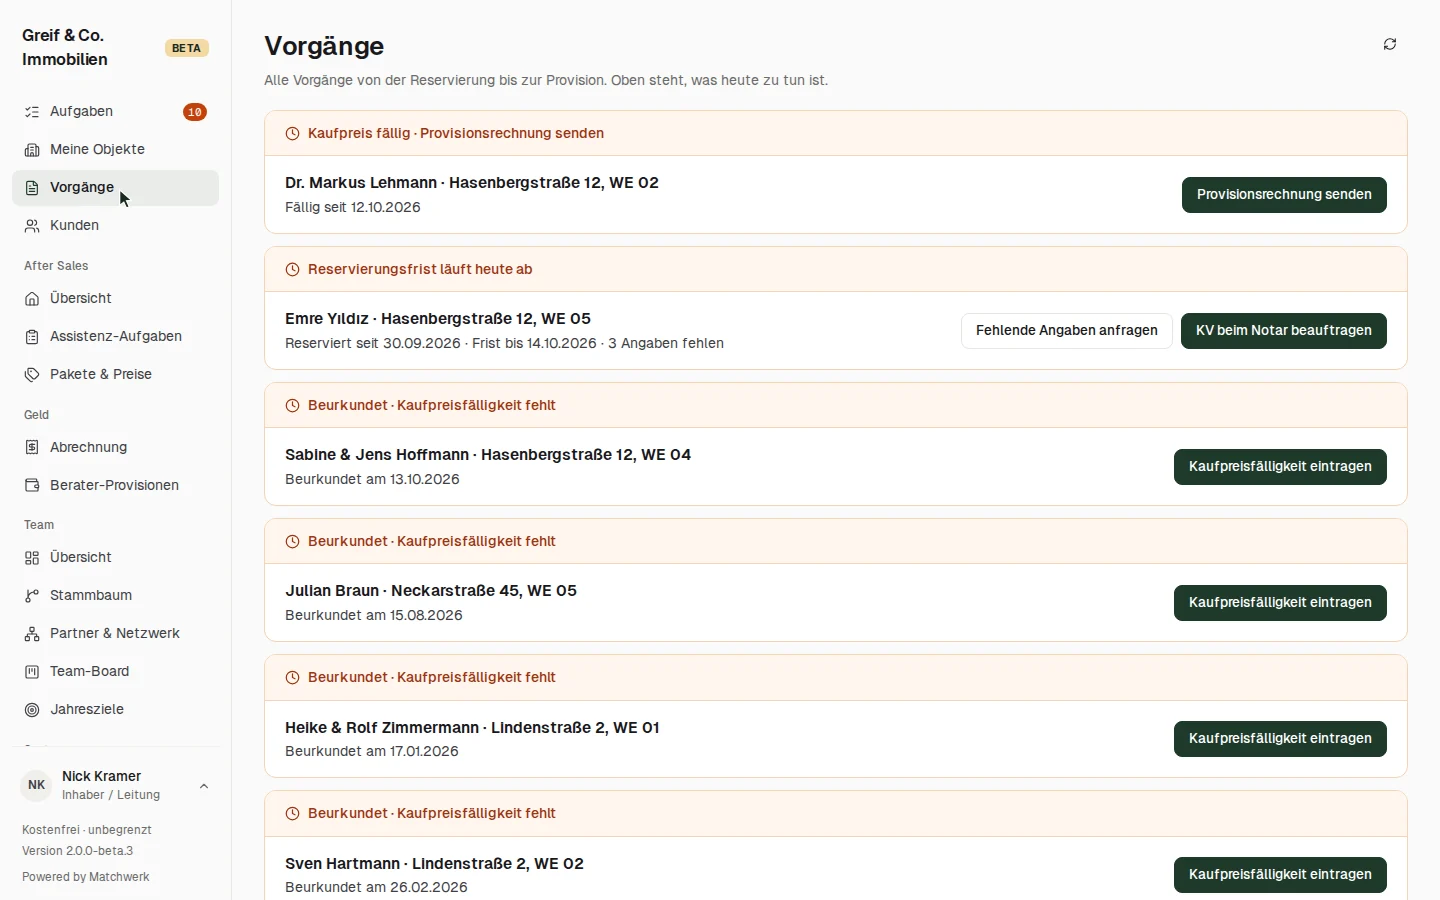Image resolution: width=1440 pixels, height=900 pixels.
Task: Click the title 'Emre Yıldız · Hasenbergstraße 12, WE 05'
Action: tap(438, 319)
